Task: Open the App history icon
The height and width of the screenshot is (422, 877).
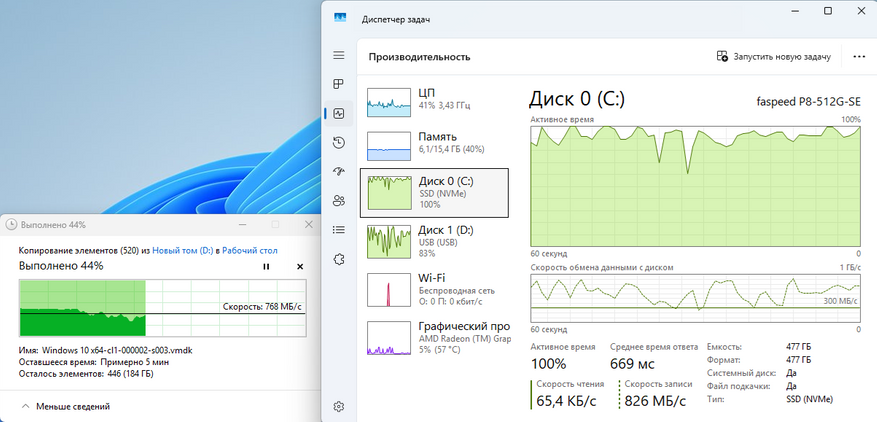Action: coord(338,143)
